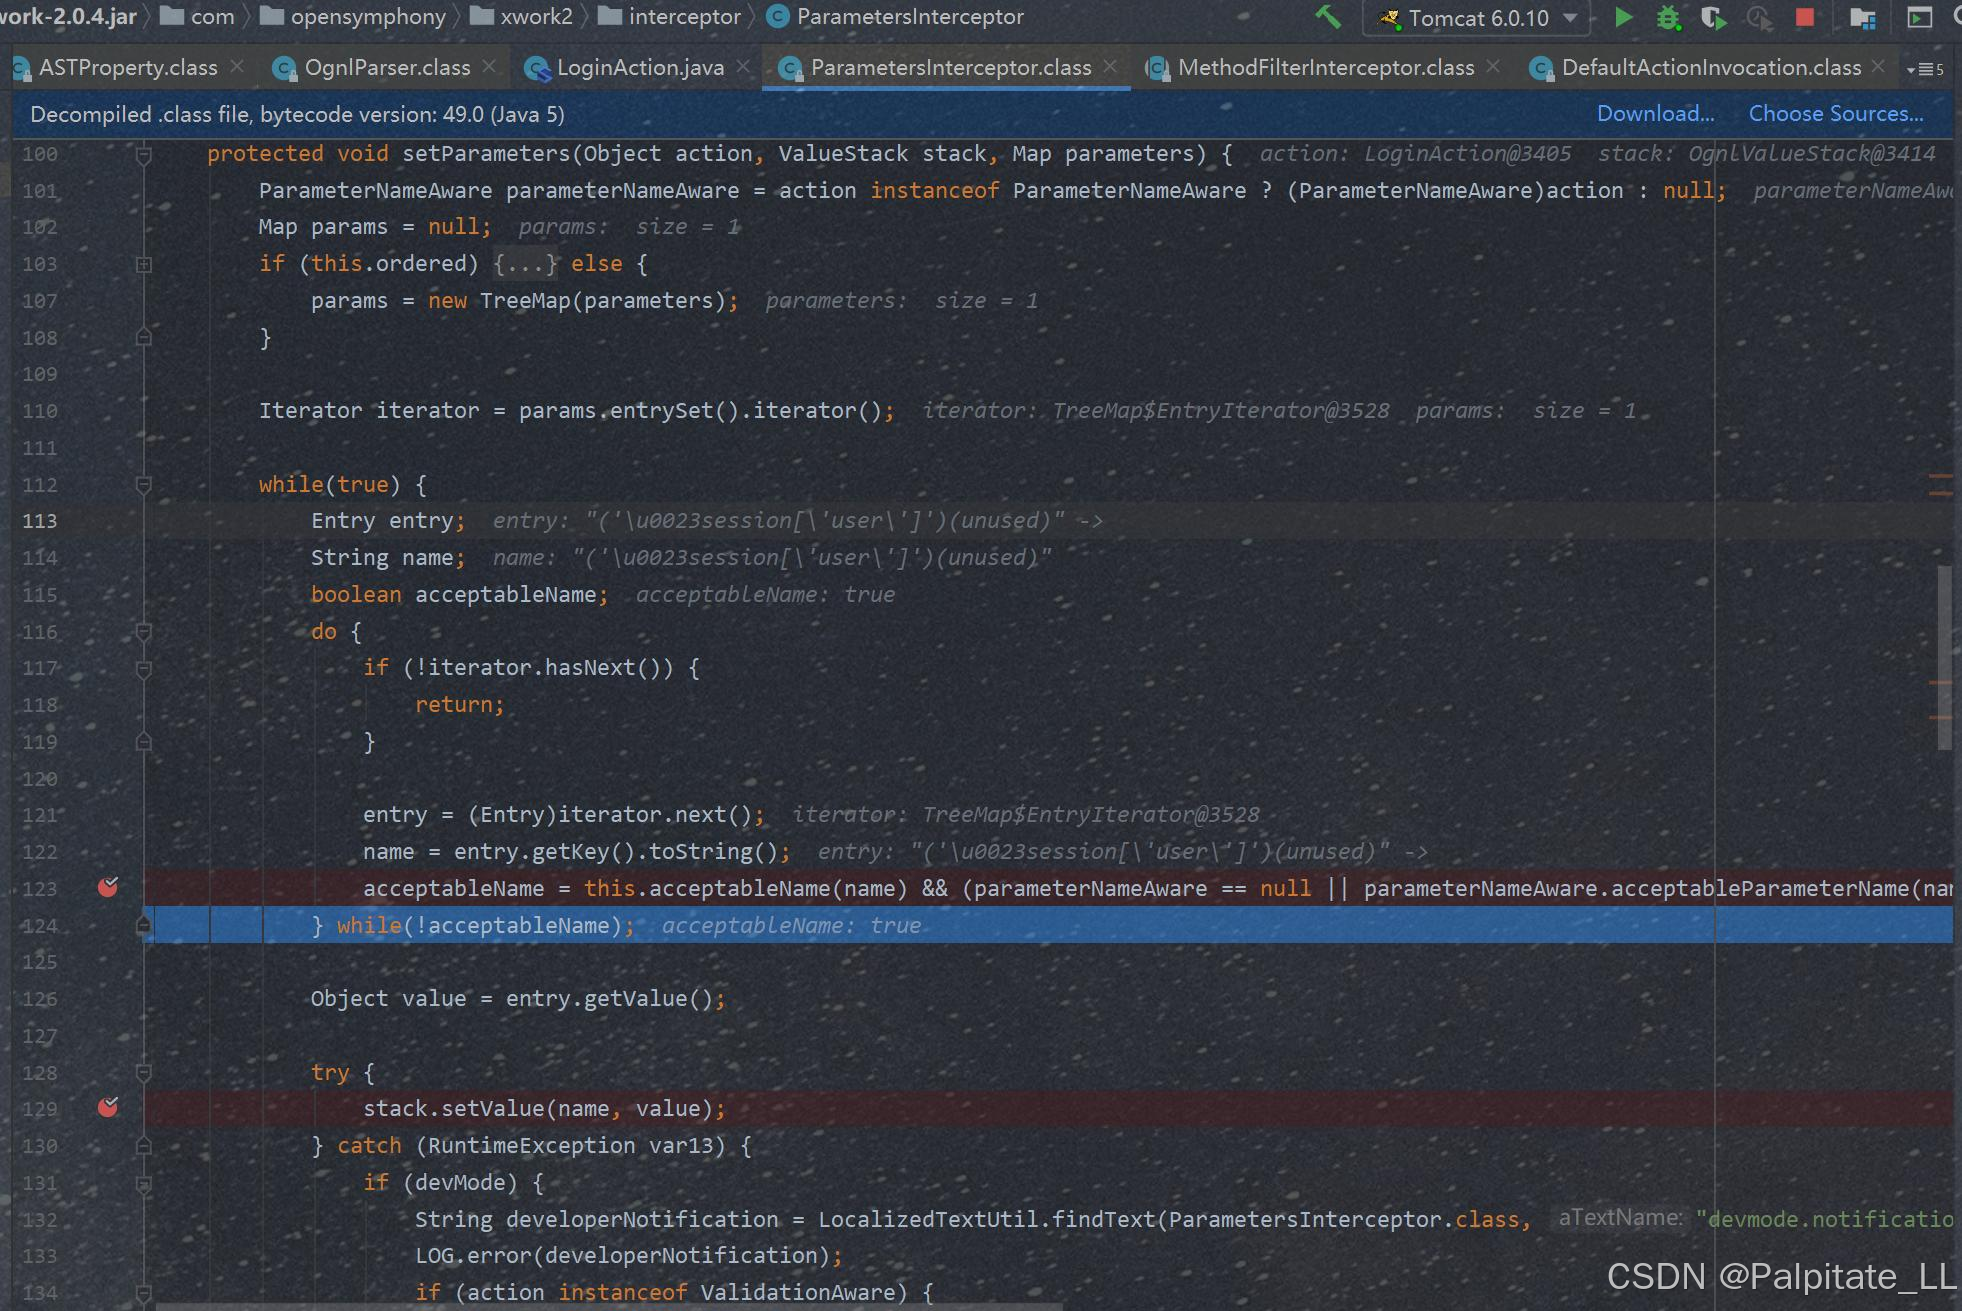Click the Download... sources link
Image resolution: width=1962 pixels, height=1311 pixels.
1655,114
